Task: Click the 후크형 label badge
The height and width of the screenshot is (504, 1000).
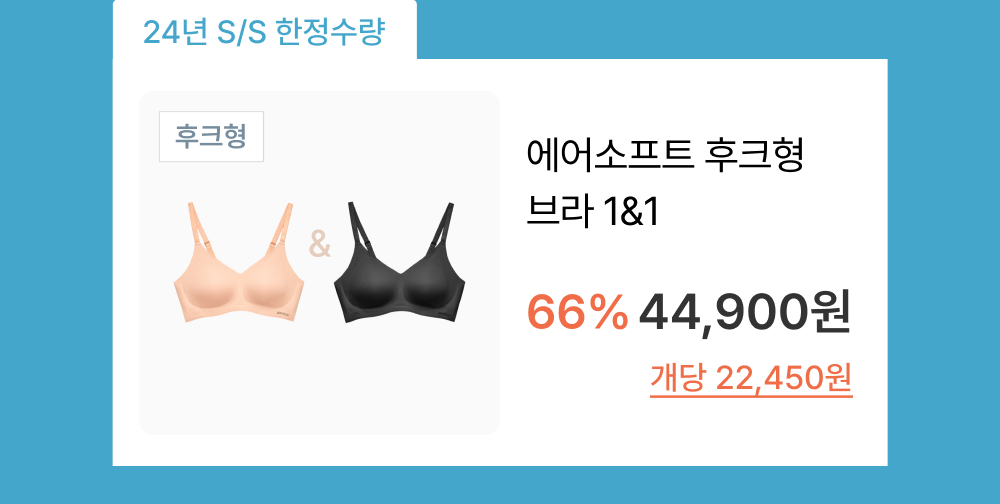Action: pyautogui.click(x=211, y=137)
